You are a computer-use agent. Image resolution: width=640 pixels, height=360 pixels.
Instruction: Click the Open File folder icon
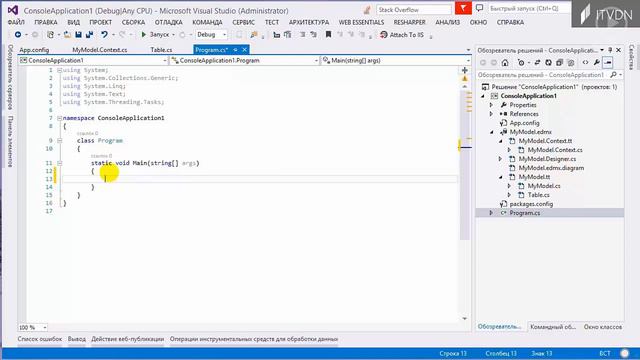67,35
